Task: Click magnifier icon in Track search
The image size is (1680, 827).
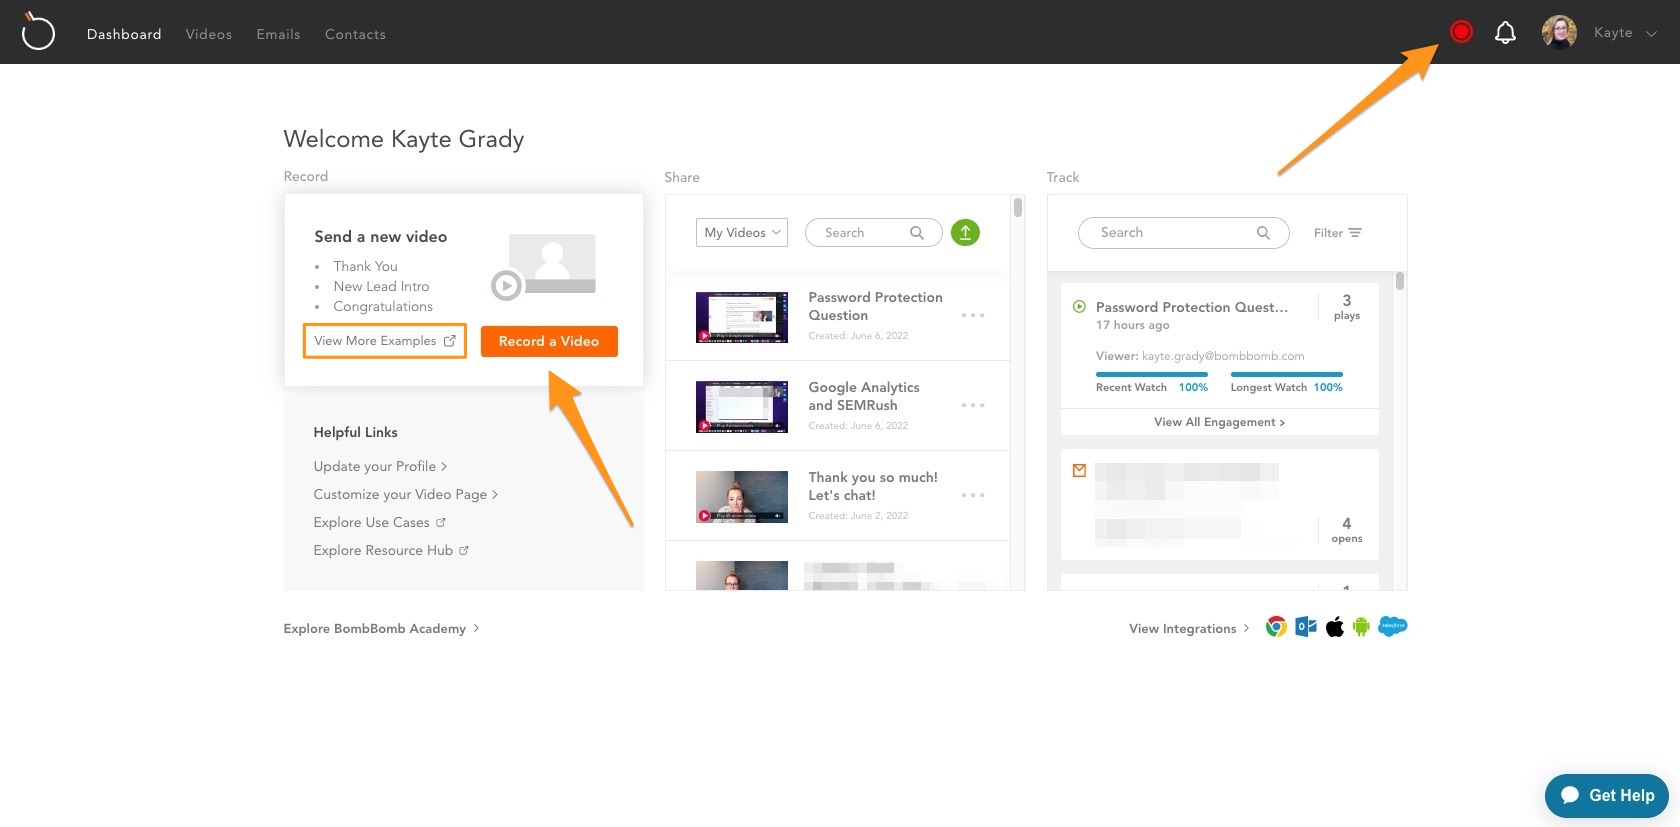Action: (x=1263, y=233)
